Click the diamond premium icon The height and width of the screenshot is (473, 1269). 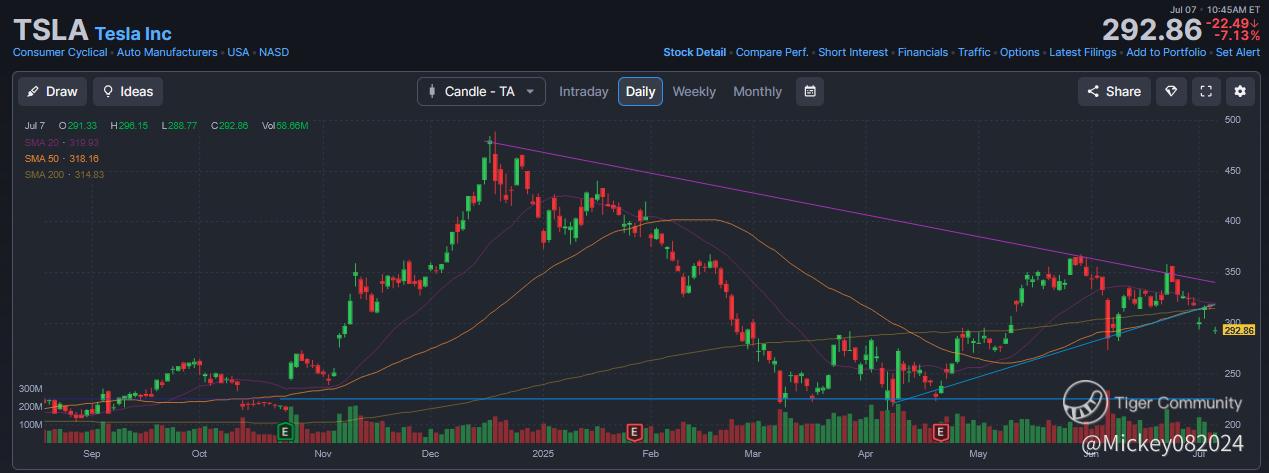(1171, 91)
